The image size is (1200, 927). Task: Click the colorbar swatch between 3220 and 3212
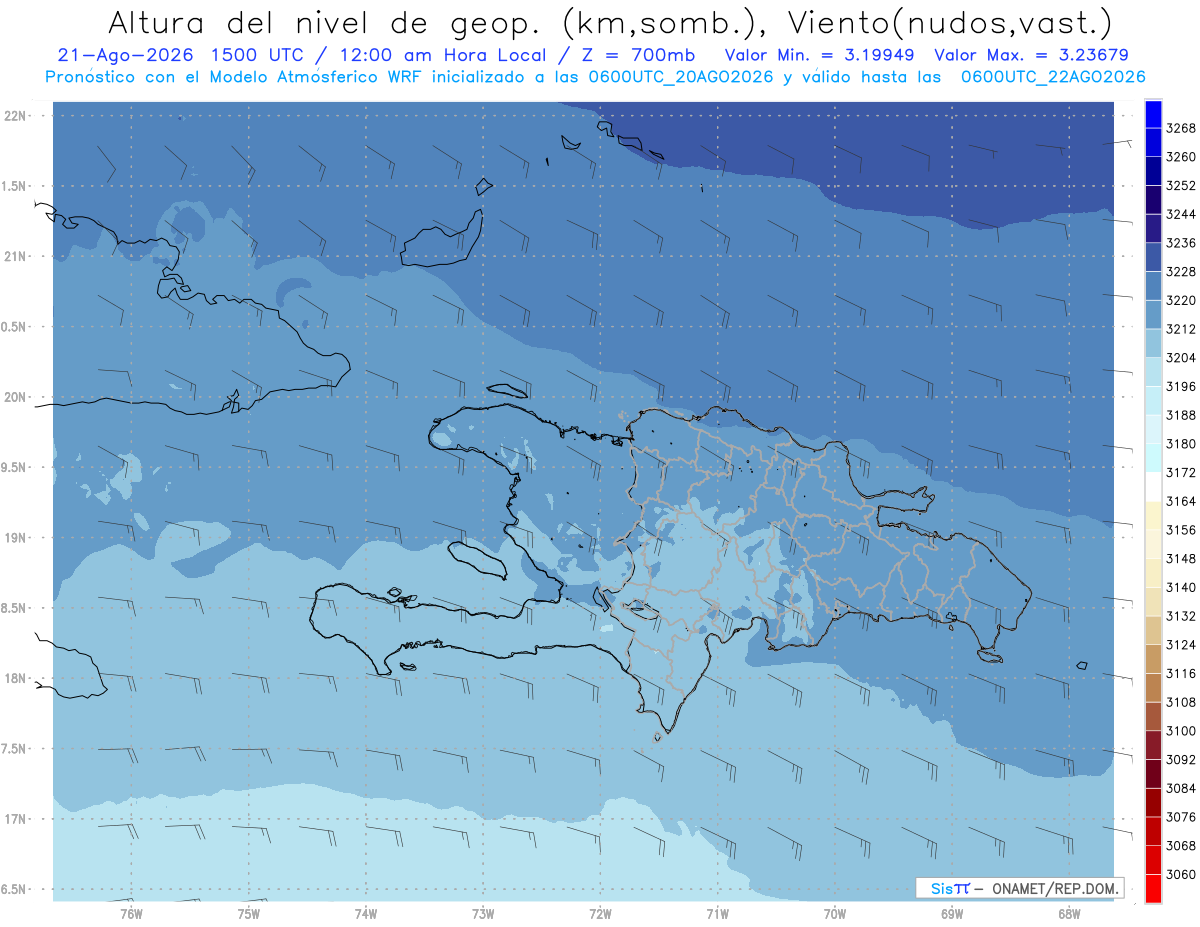[1153, 315]
